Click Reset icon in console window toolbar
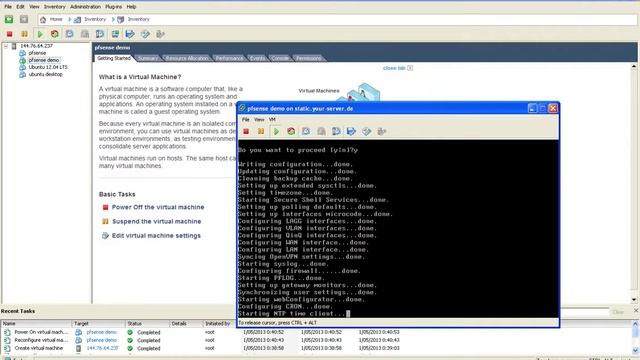The height and width of the screenshot is (360, 640). pos(291,131)
